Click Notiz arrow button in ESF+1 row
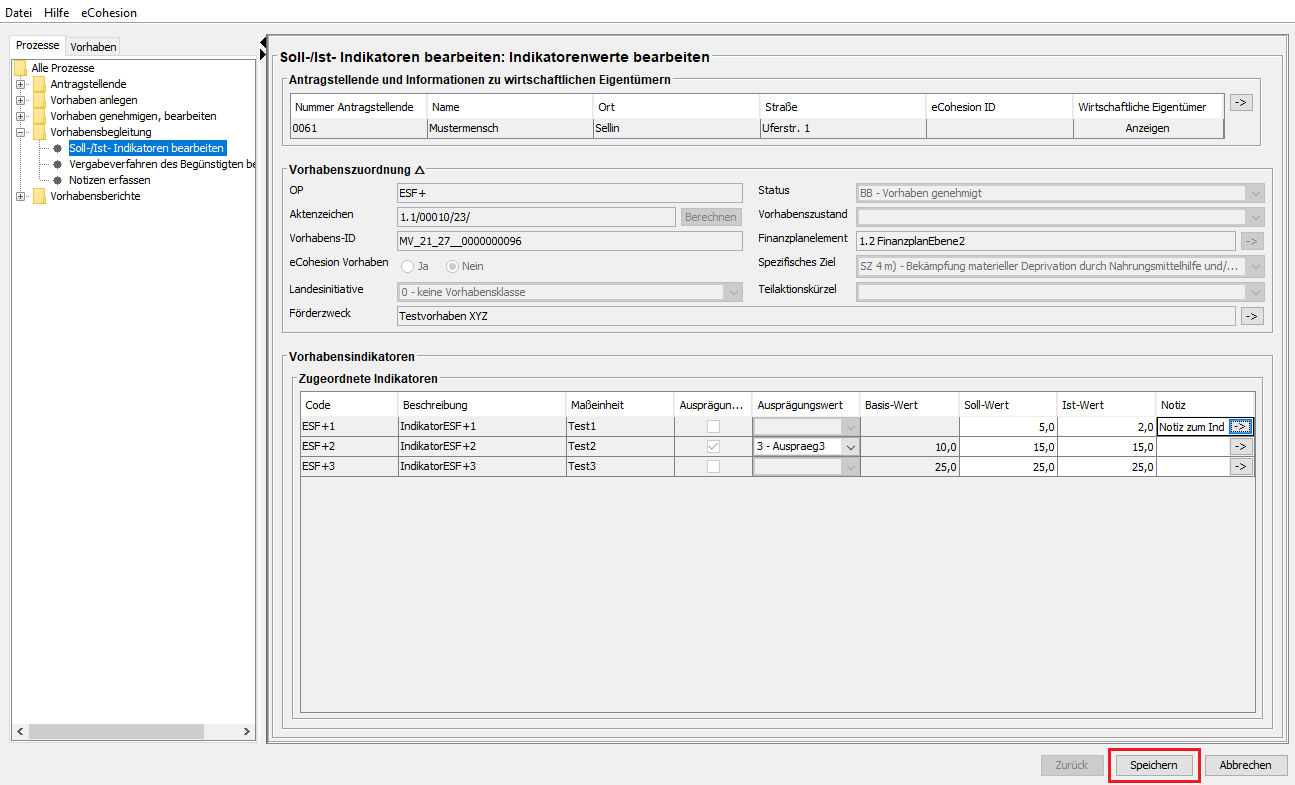 tap(1240, 427)
